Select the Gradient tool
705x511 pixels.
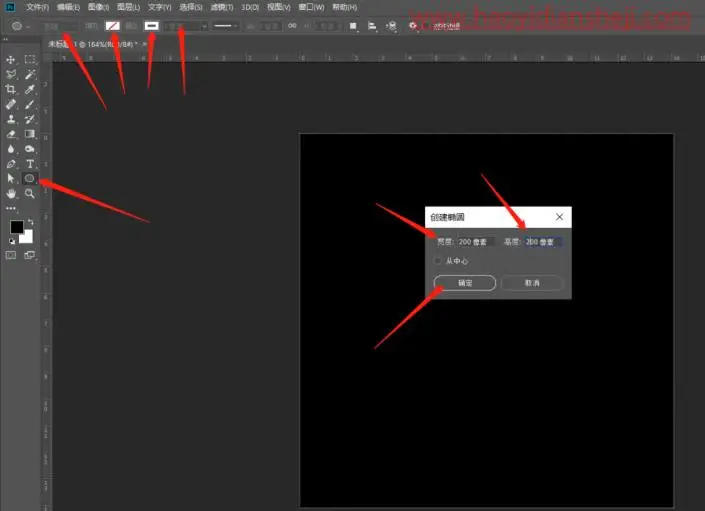tap(30, 134)
